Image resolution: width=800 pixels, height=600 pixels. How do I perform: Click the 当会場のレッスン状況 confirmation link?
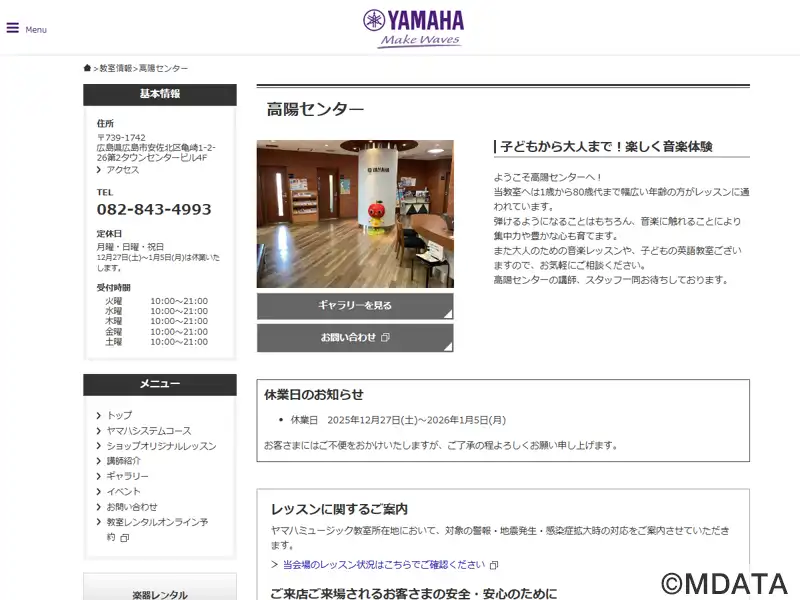383,565
